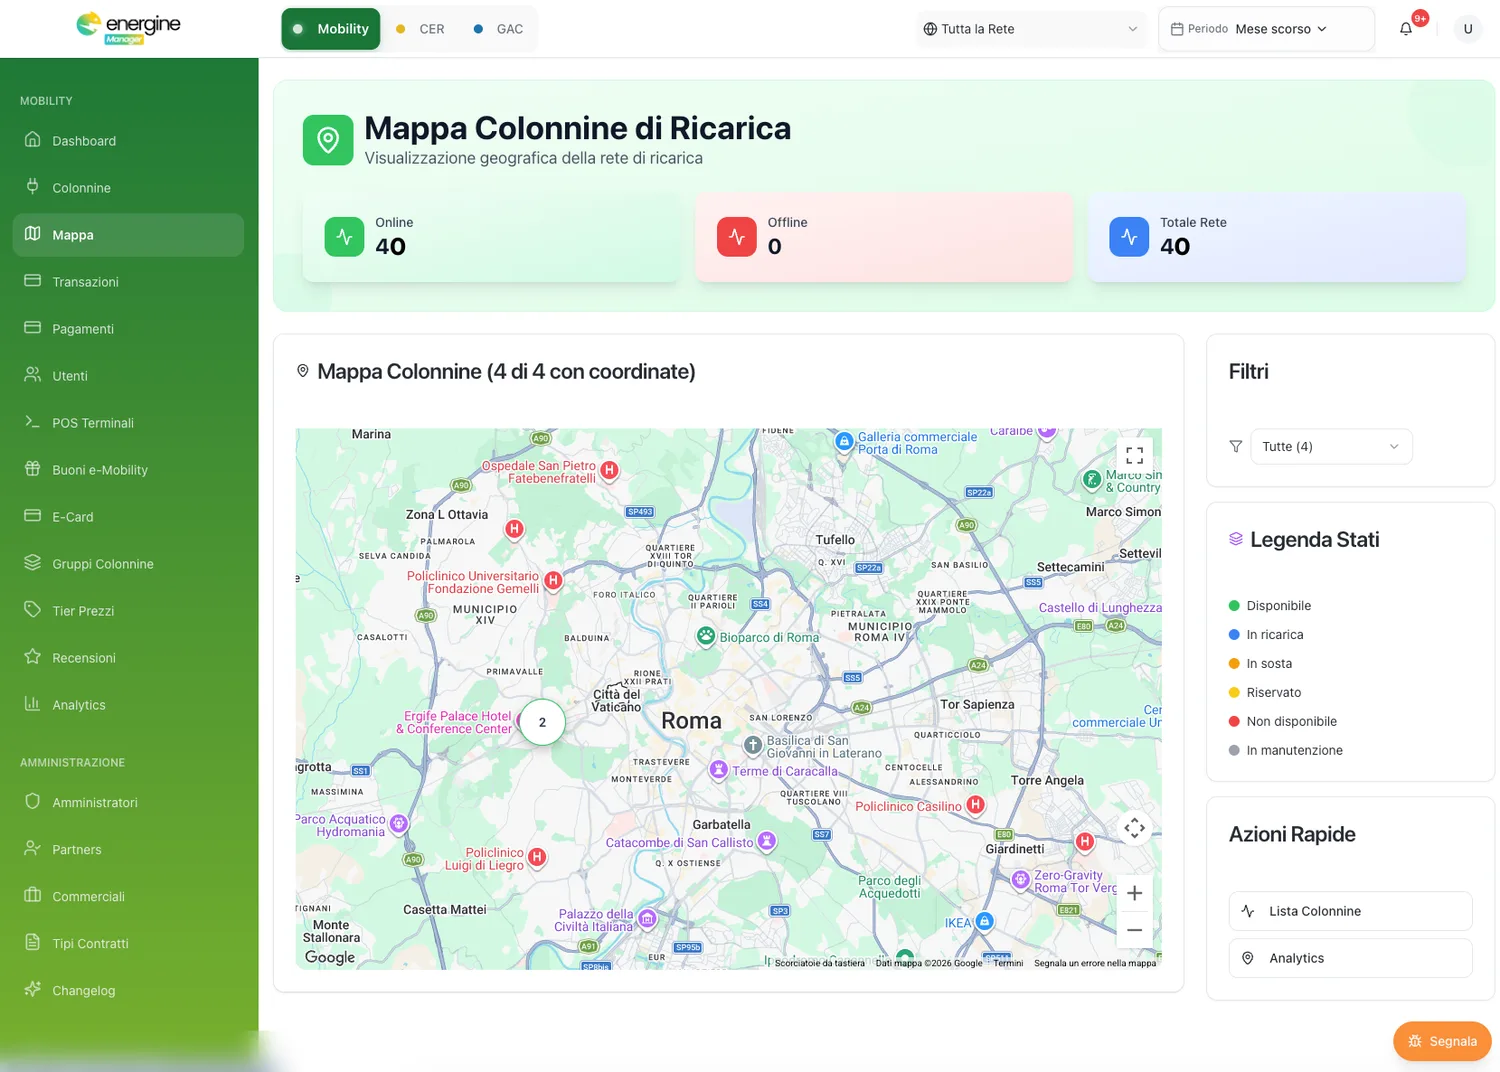Click green map pin header icon
Image resolution: width=1500 pixels, height=1072 pixels.
pos(328,140)
